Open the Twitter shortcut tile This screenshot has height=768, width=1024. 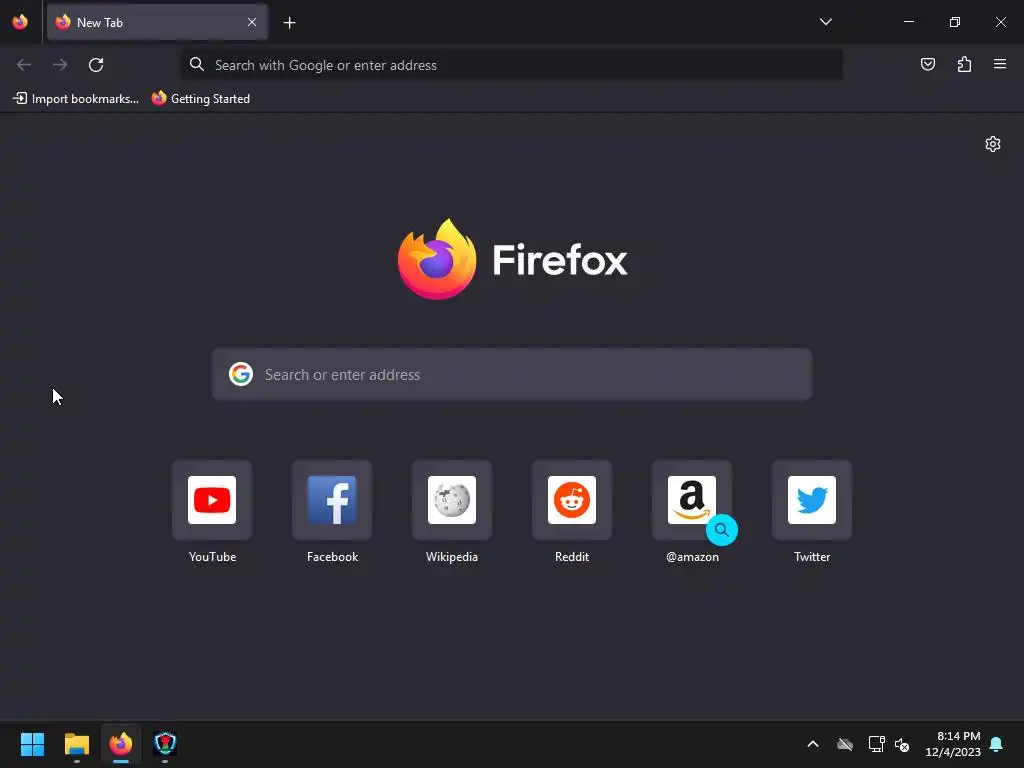point(812,500)
